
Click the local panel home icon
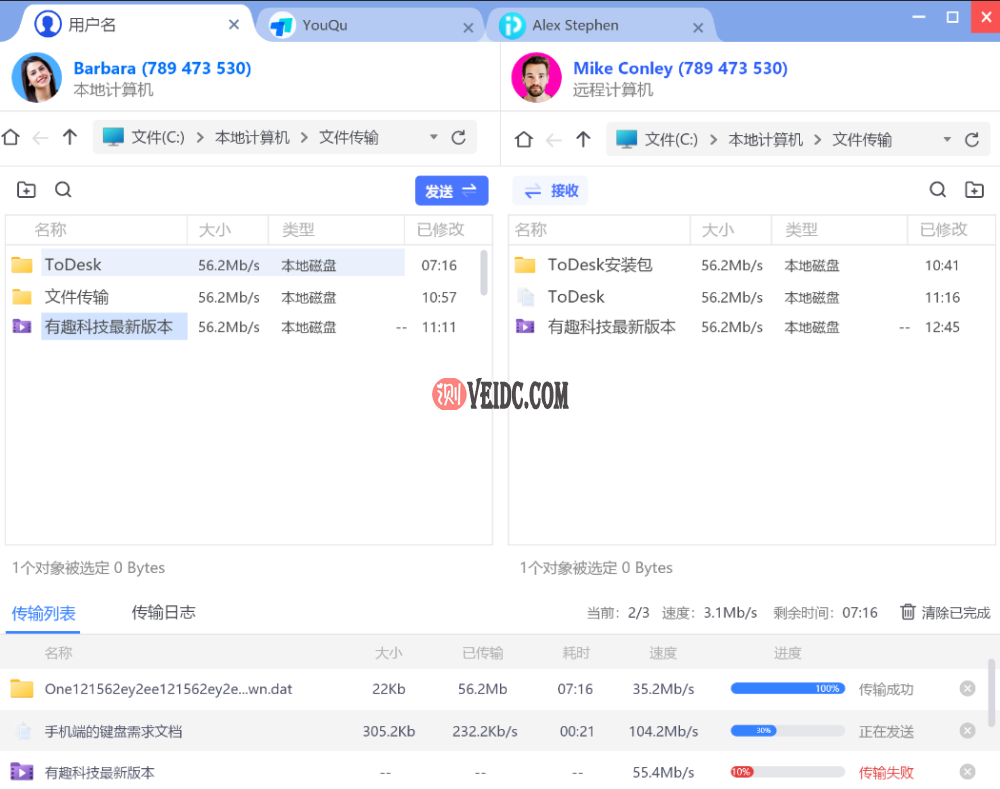pos(11,138)
